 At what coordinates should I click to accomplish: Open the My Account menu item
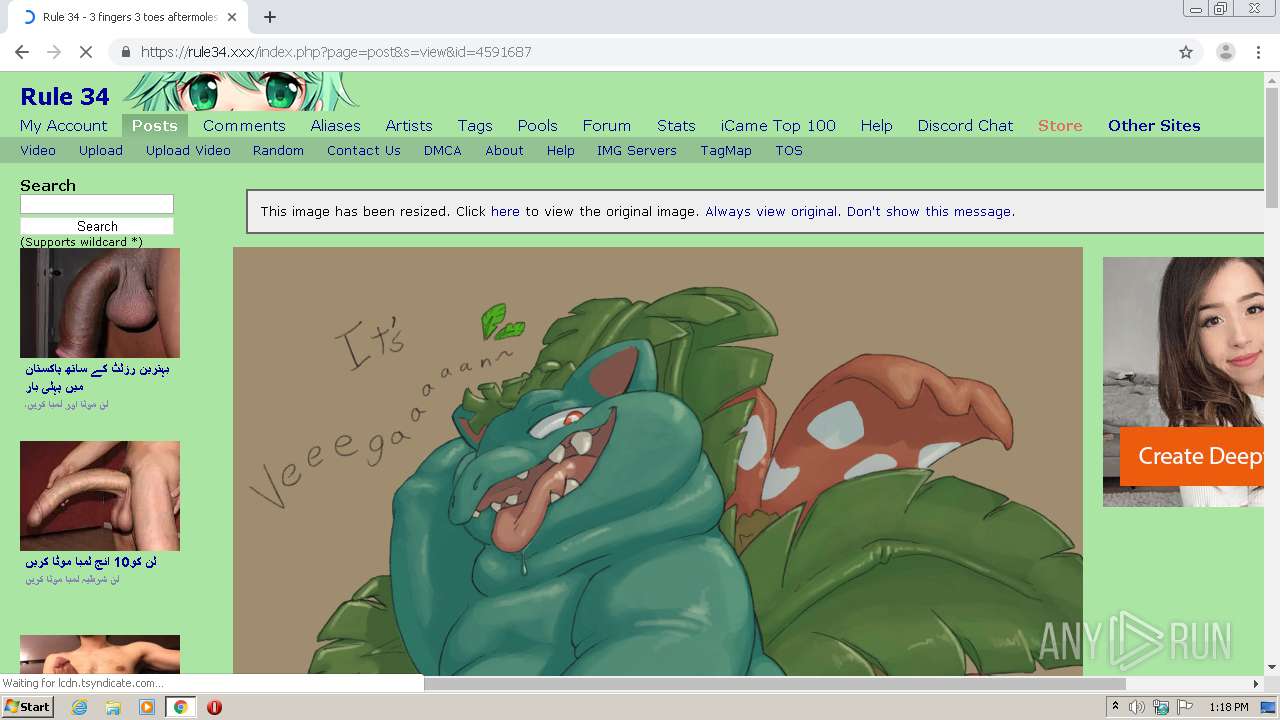point(63,125)
